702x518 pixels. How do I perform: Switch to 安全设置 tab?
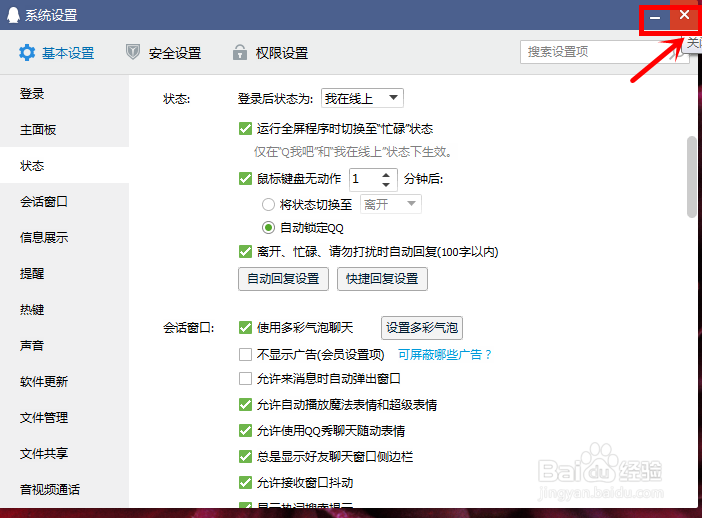(x=163, y=53)
